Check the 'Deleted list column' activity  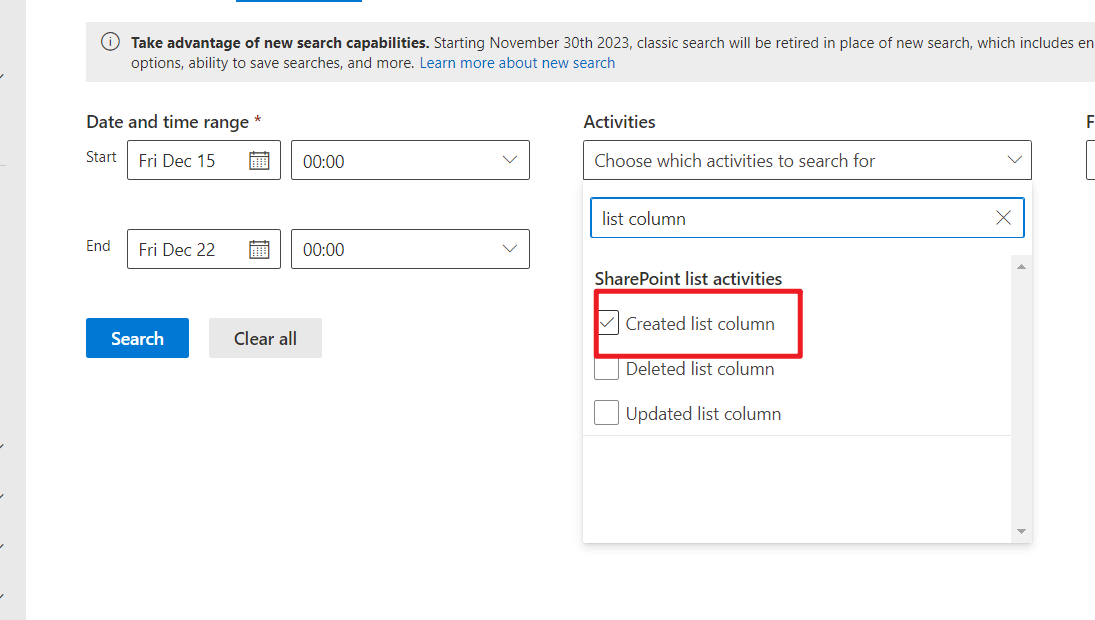pos(606,368)
